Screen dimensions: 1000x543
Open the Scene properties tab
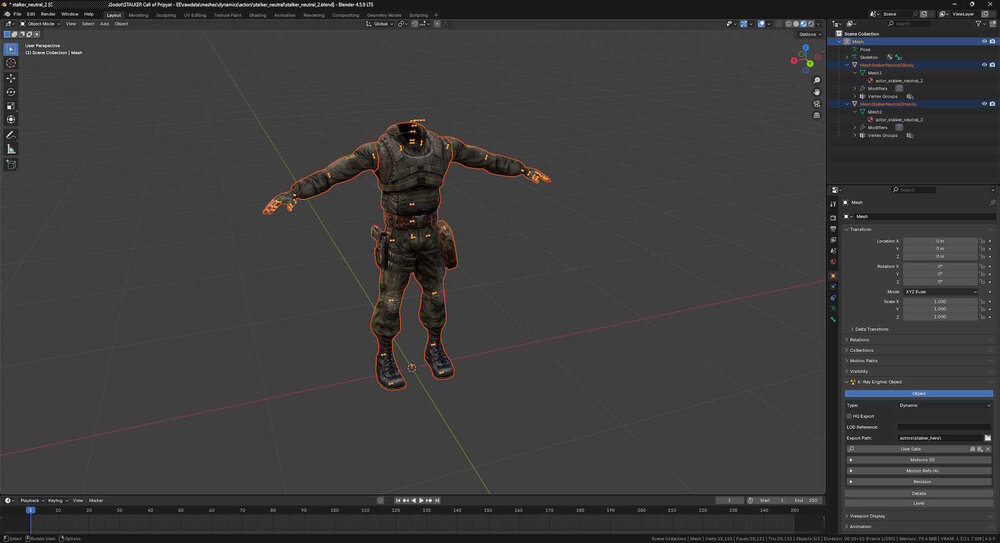(833, 251)
